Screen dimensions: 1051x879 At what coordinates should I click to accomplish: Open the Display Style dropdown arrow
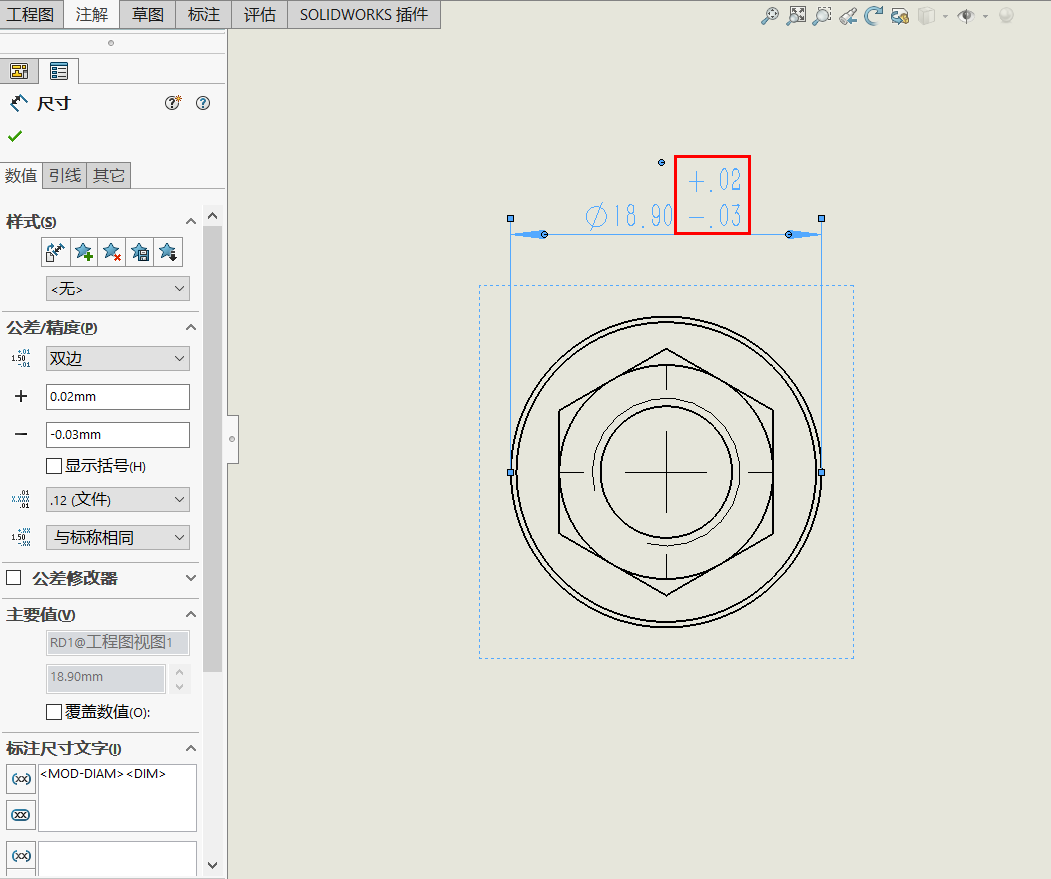click(x=945, y=16)
